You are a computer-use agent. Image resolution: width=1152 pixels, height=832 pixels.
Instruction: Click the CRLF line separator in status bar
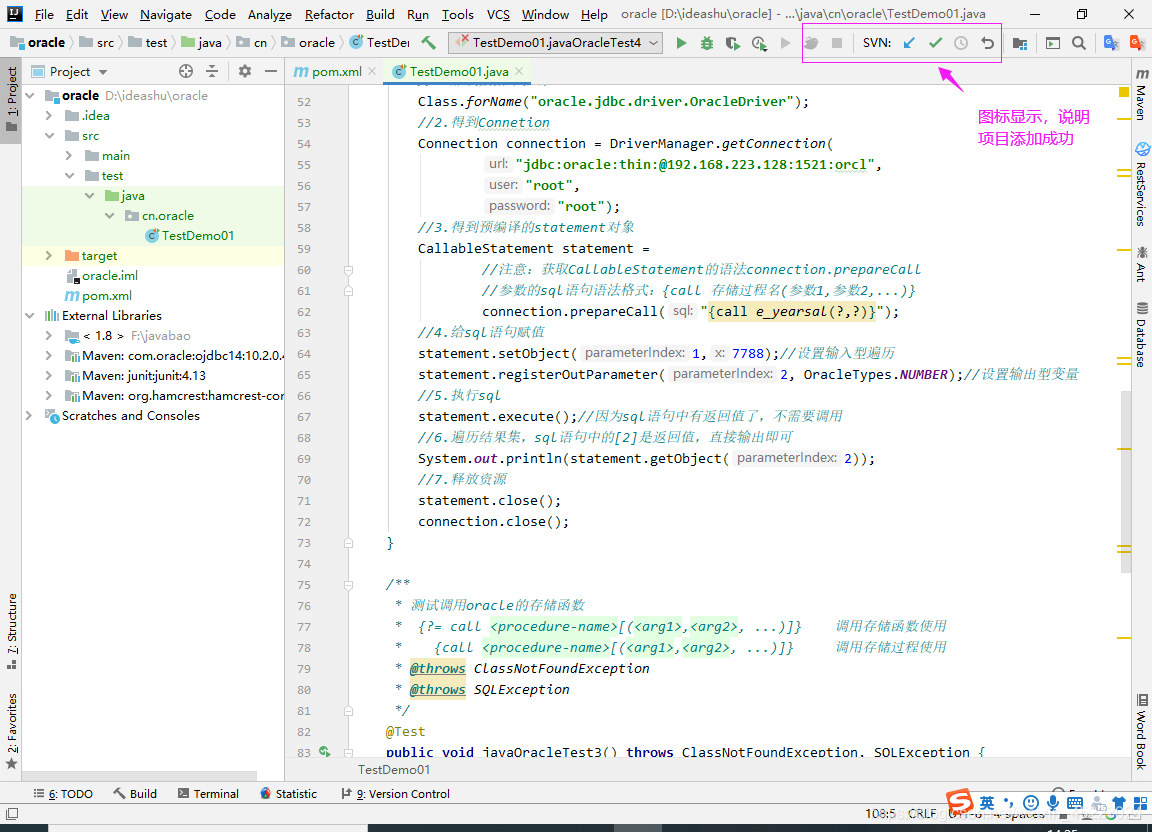(x=922, y=814)
